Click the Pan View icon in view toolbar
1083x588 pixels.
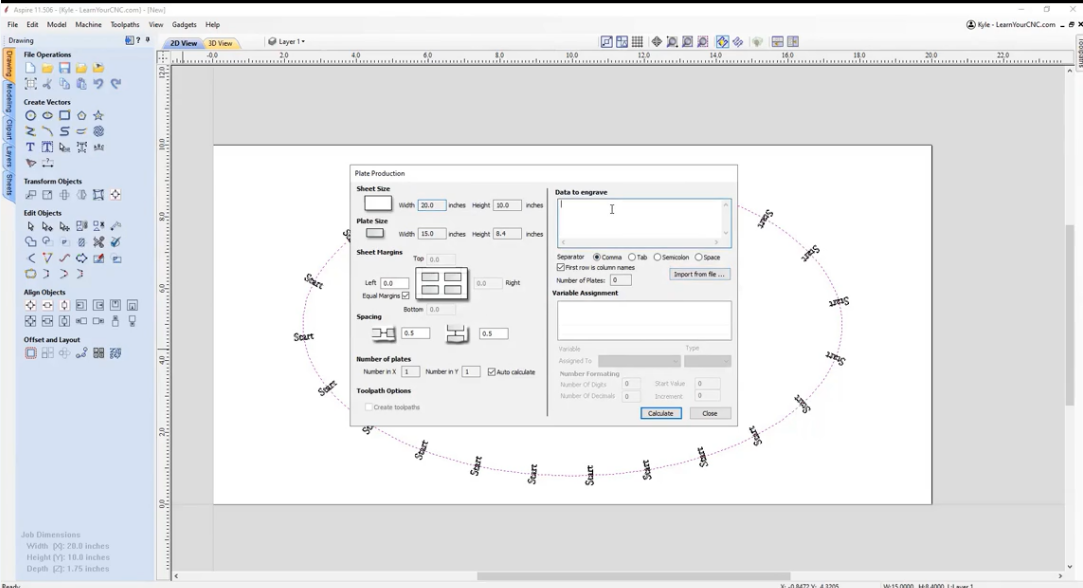(657, 42)
